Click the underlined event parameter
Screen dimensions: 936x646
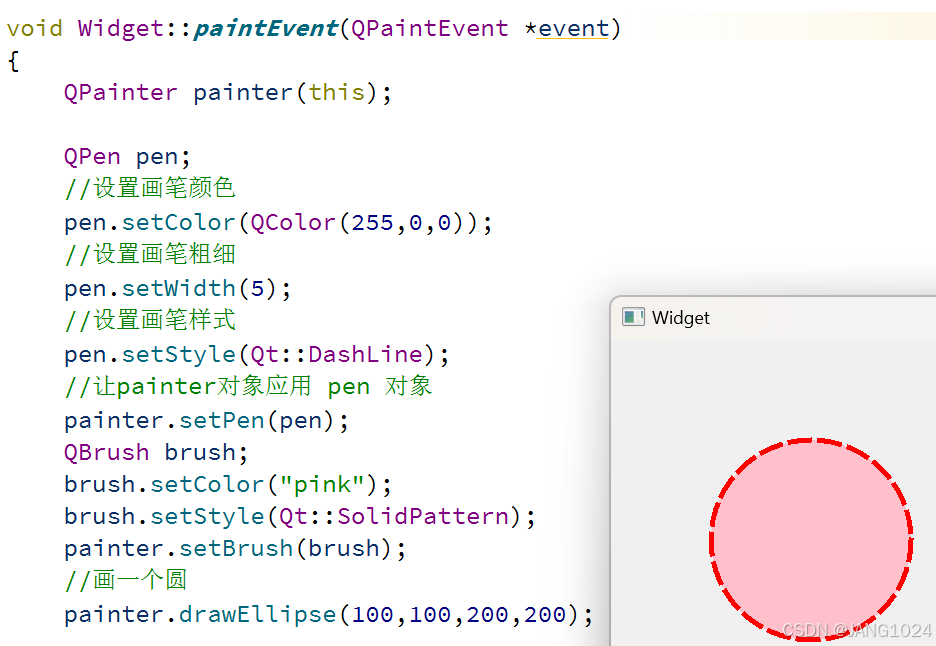[572, 29]
